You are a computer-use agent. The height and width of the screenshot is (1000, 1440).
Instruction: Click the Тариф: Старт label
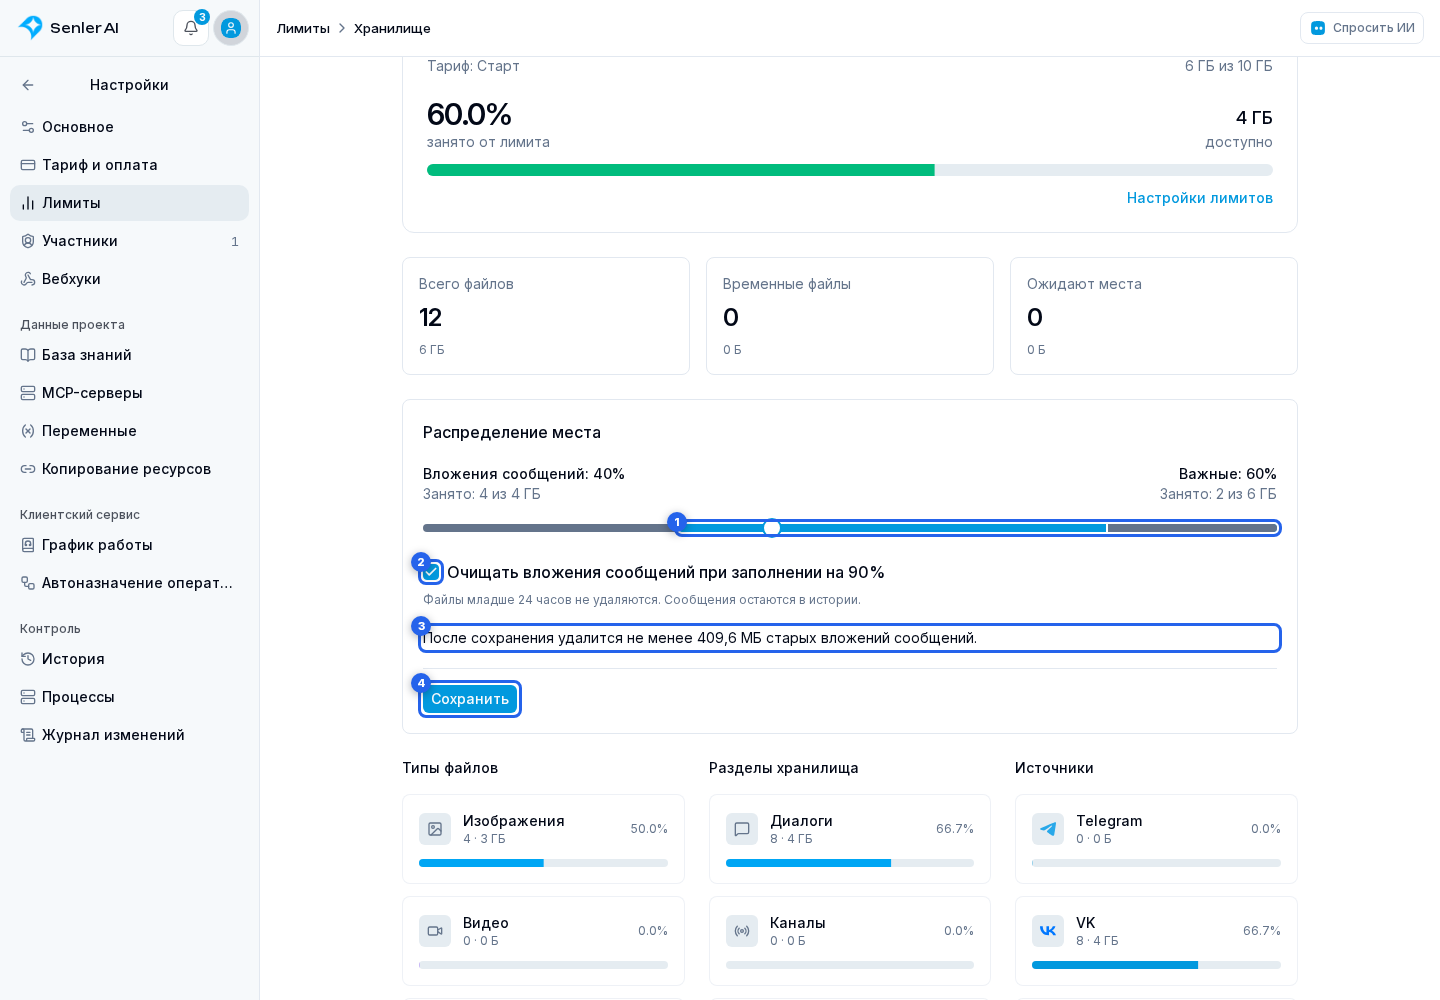473,66
